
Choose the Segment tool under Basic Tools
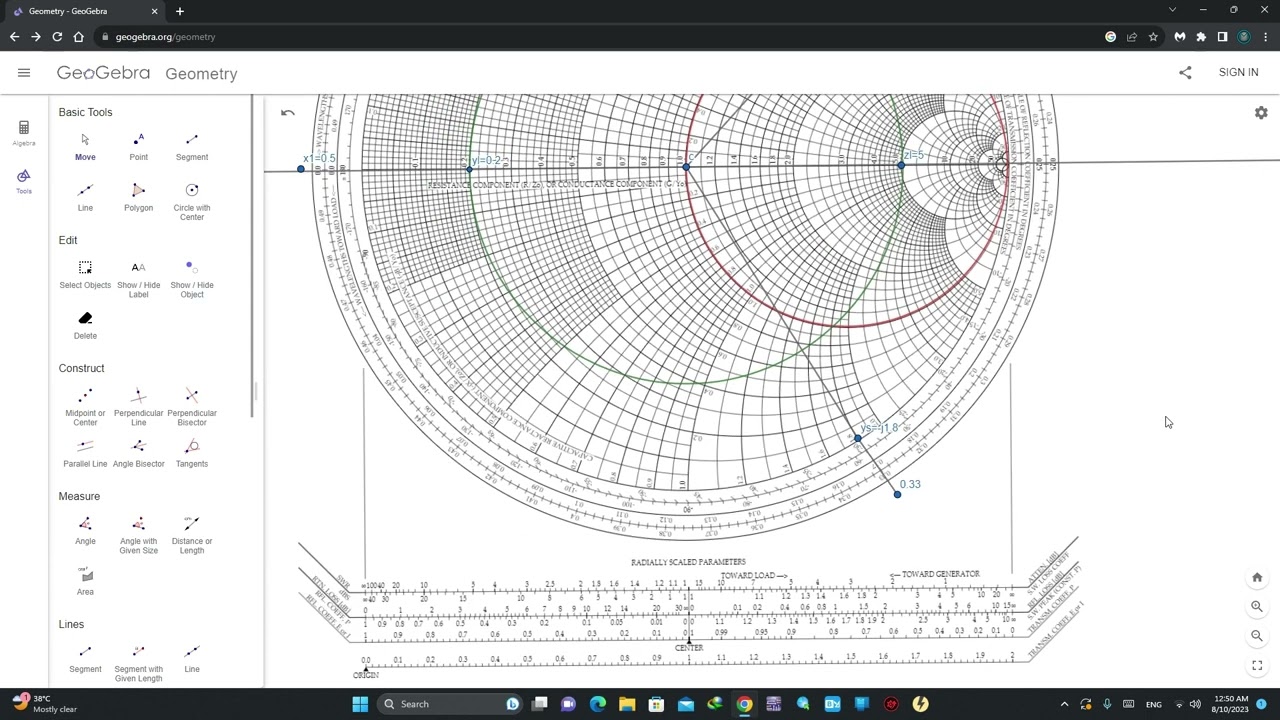point(192,146)
